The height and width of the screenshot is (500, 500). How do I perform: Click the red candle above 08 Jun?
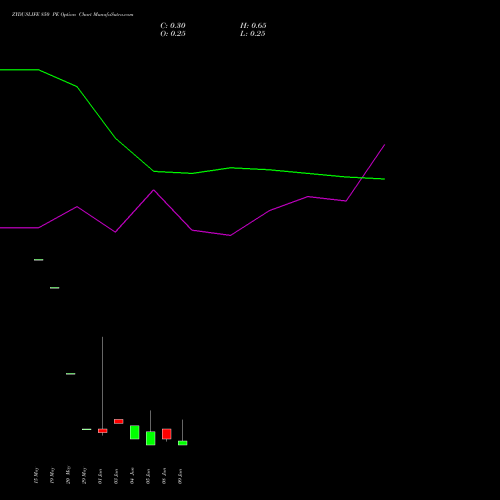(x=167, y=434)
